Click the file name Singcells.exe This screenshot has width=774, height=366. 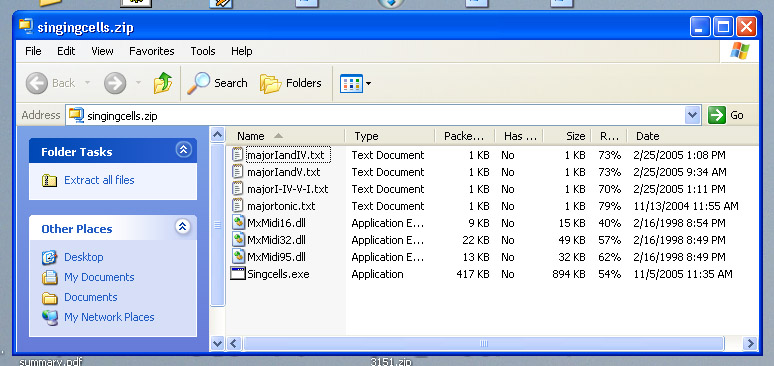click(x=278, y=274)
